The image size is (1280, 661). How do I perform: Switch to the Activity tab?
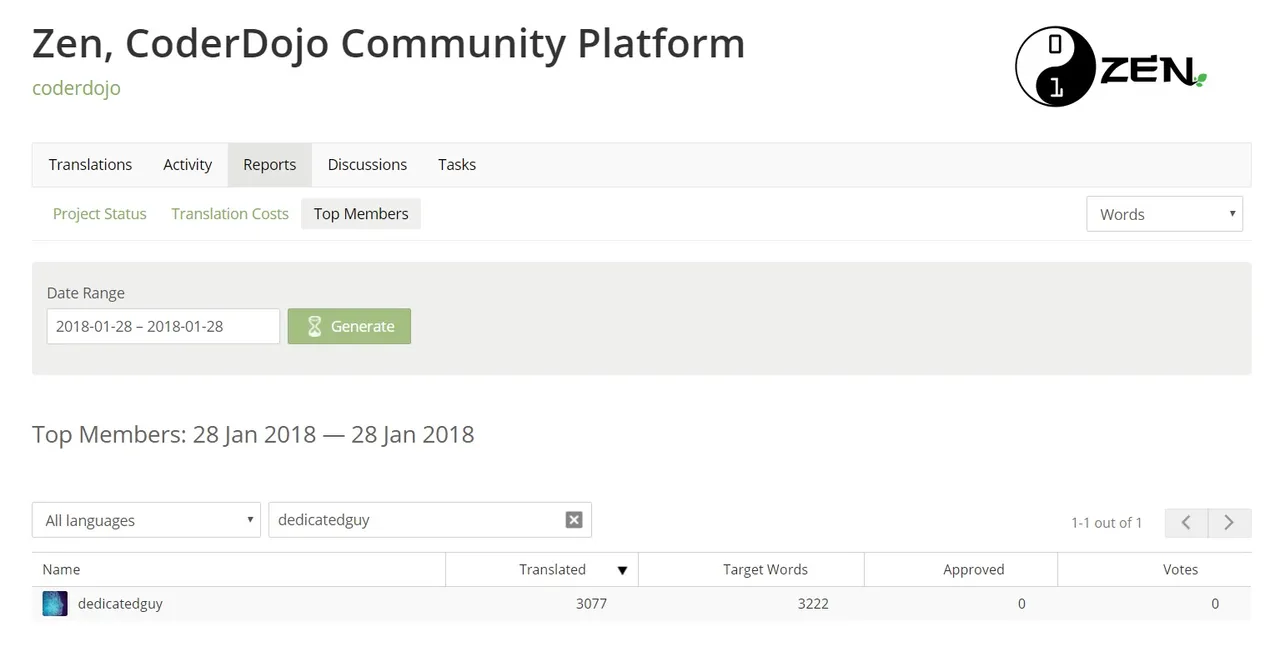188,165
